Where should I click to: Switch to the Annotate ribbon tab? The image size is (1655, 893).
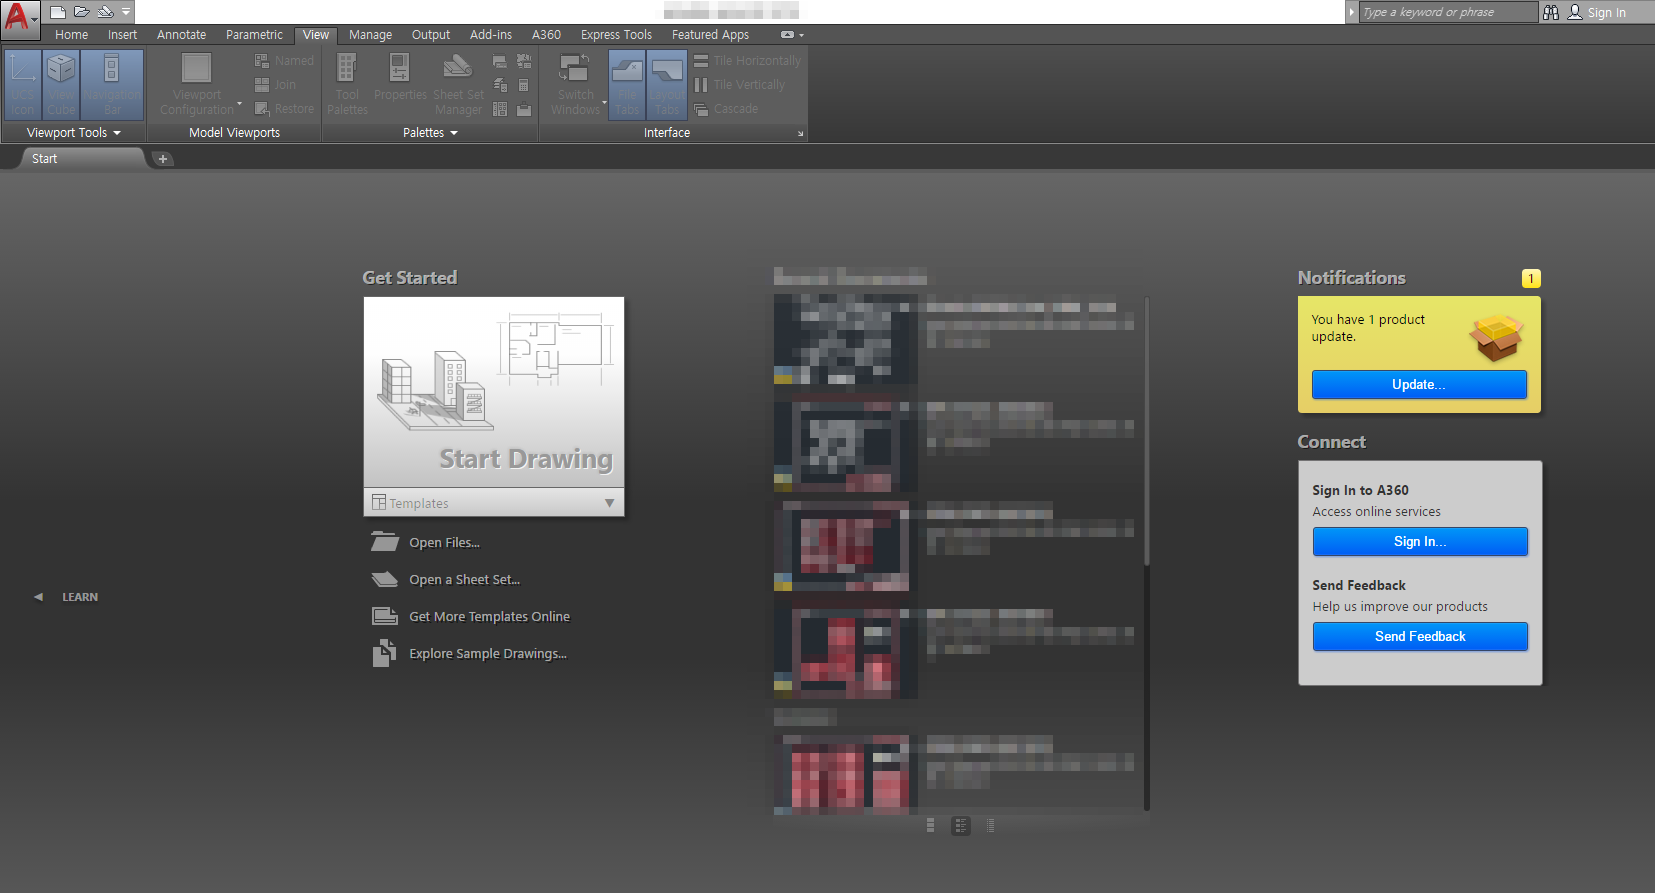click(182, 35)
